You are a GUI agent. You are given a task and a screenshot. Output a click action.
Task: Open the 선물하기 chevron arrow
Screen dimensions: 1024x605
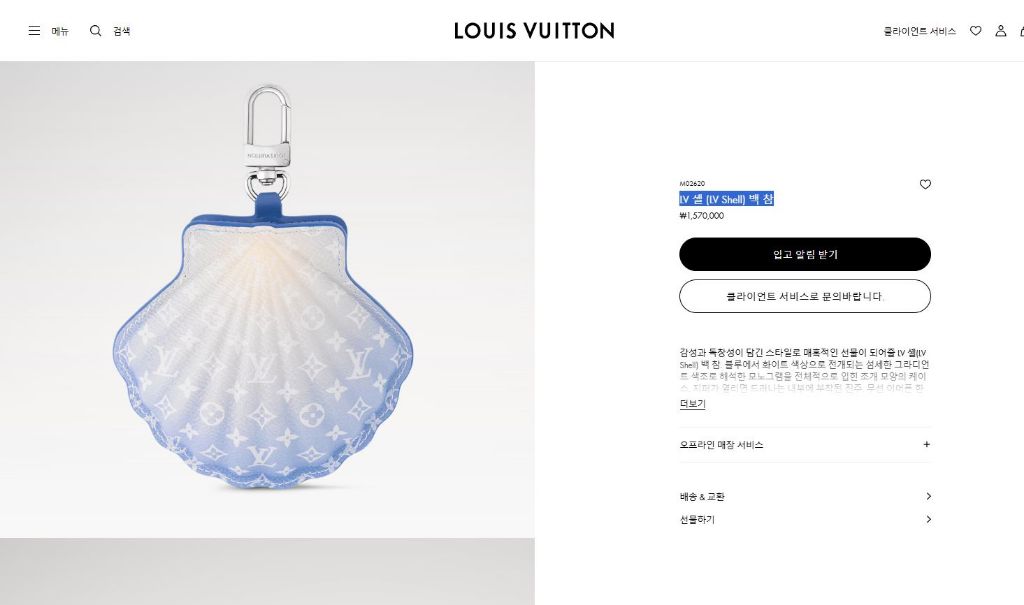tap(928, 520)
